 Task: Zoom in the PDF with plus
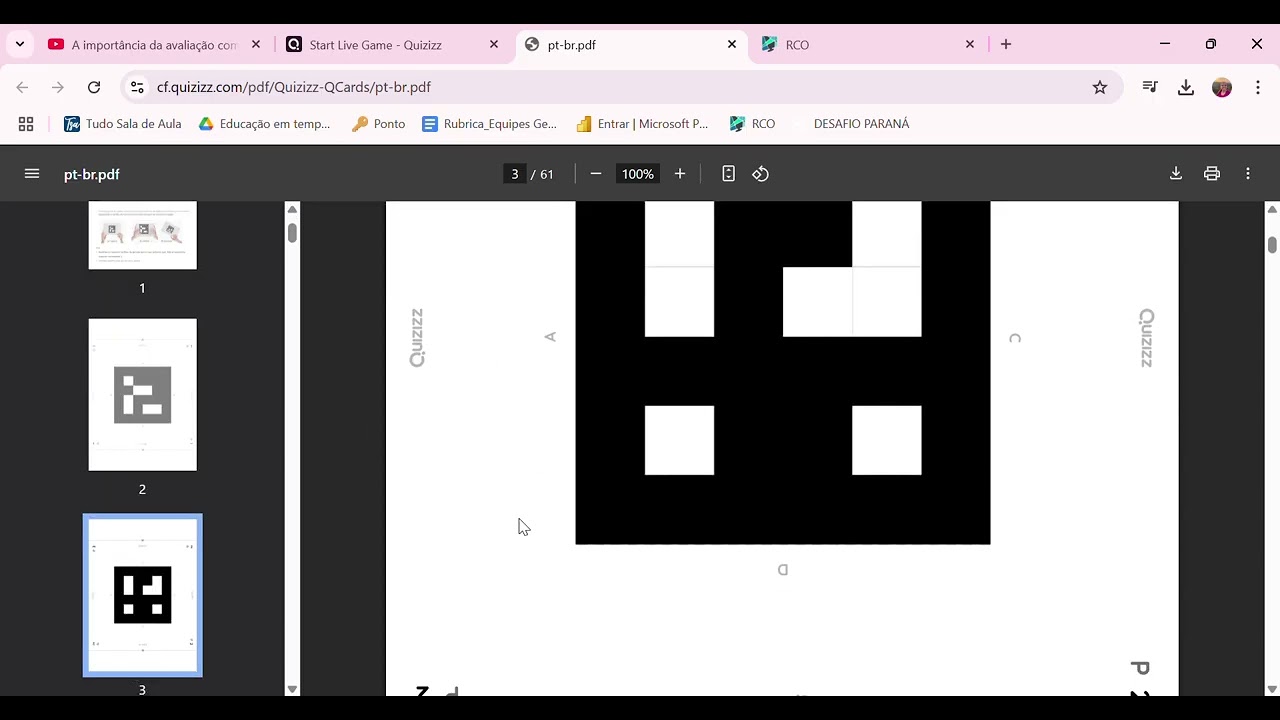point(680,174)
